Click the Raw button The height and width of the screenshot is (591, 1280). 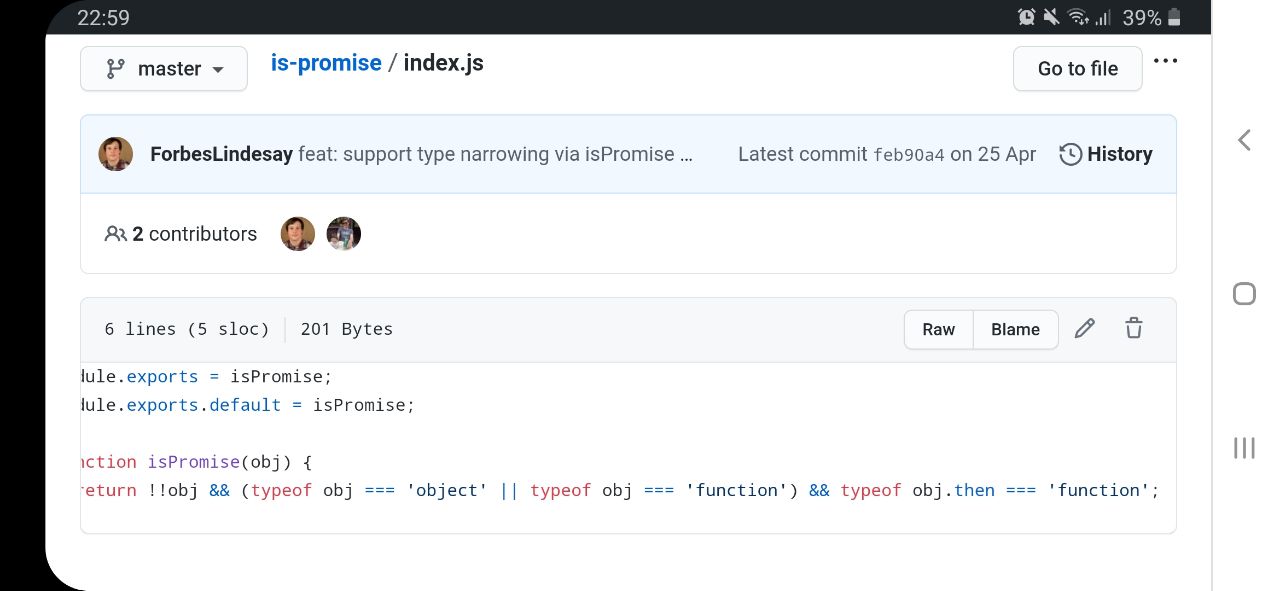[x=938, y=329]
